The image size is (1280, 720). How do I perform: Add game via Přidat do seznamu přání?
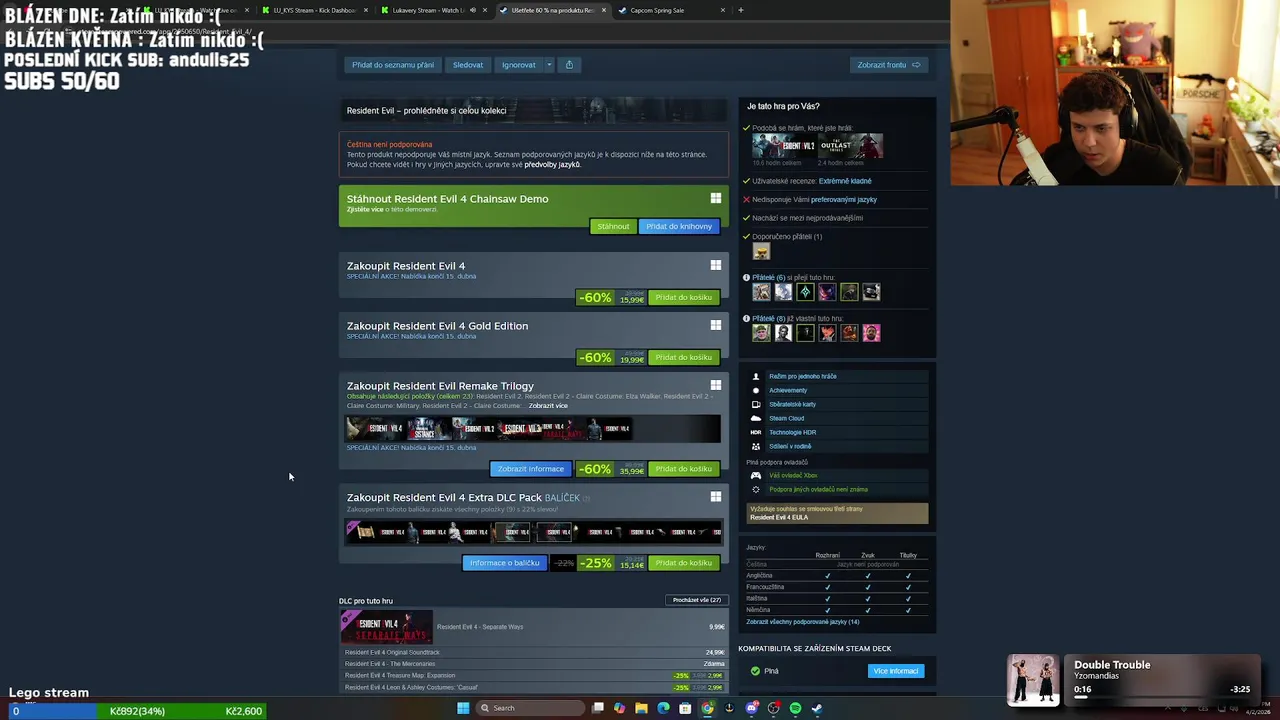pos(393,65)
